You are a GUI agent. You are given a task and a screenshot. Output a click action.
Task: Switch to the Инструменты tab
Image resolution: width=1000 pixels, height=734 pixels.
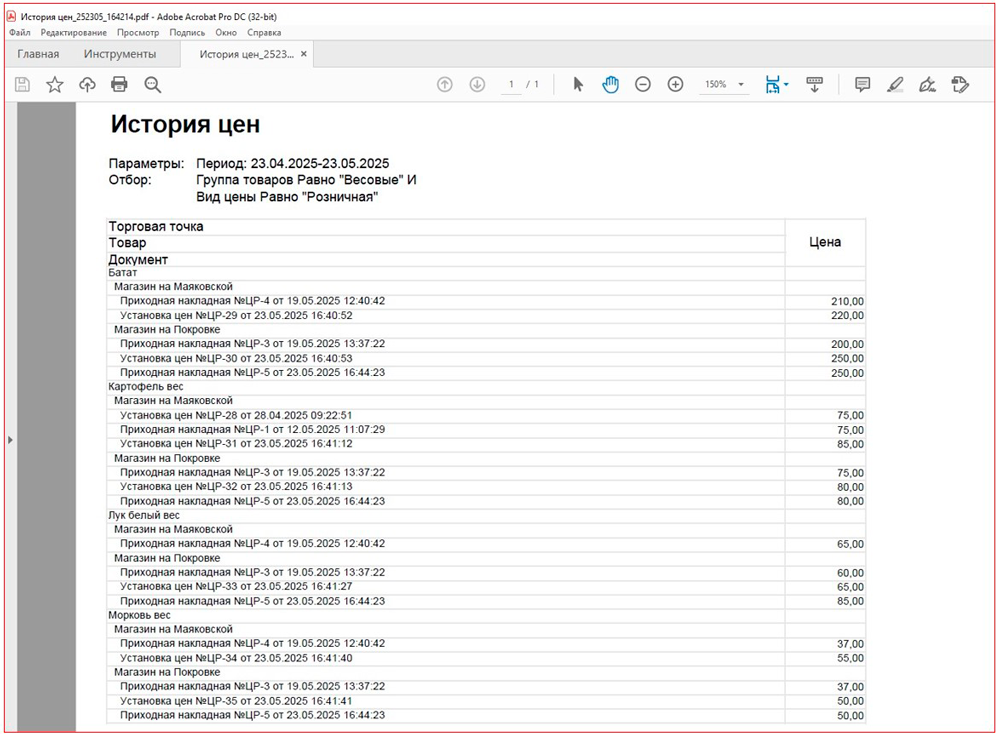tap(120, 54)
